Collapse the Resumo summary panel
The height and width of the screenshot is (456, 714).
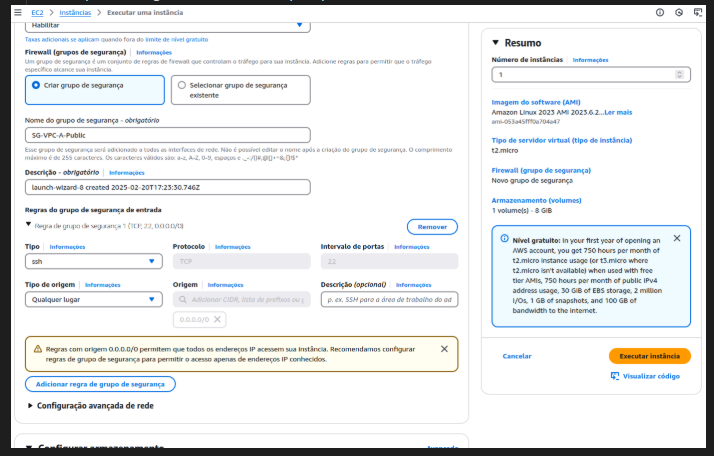[495, 43]
